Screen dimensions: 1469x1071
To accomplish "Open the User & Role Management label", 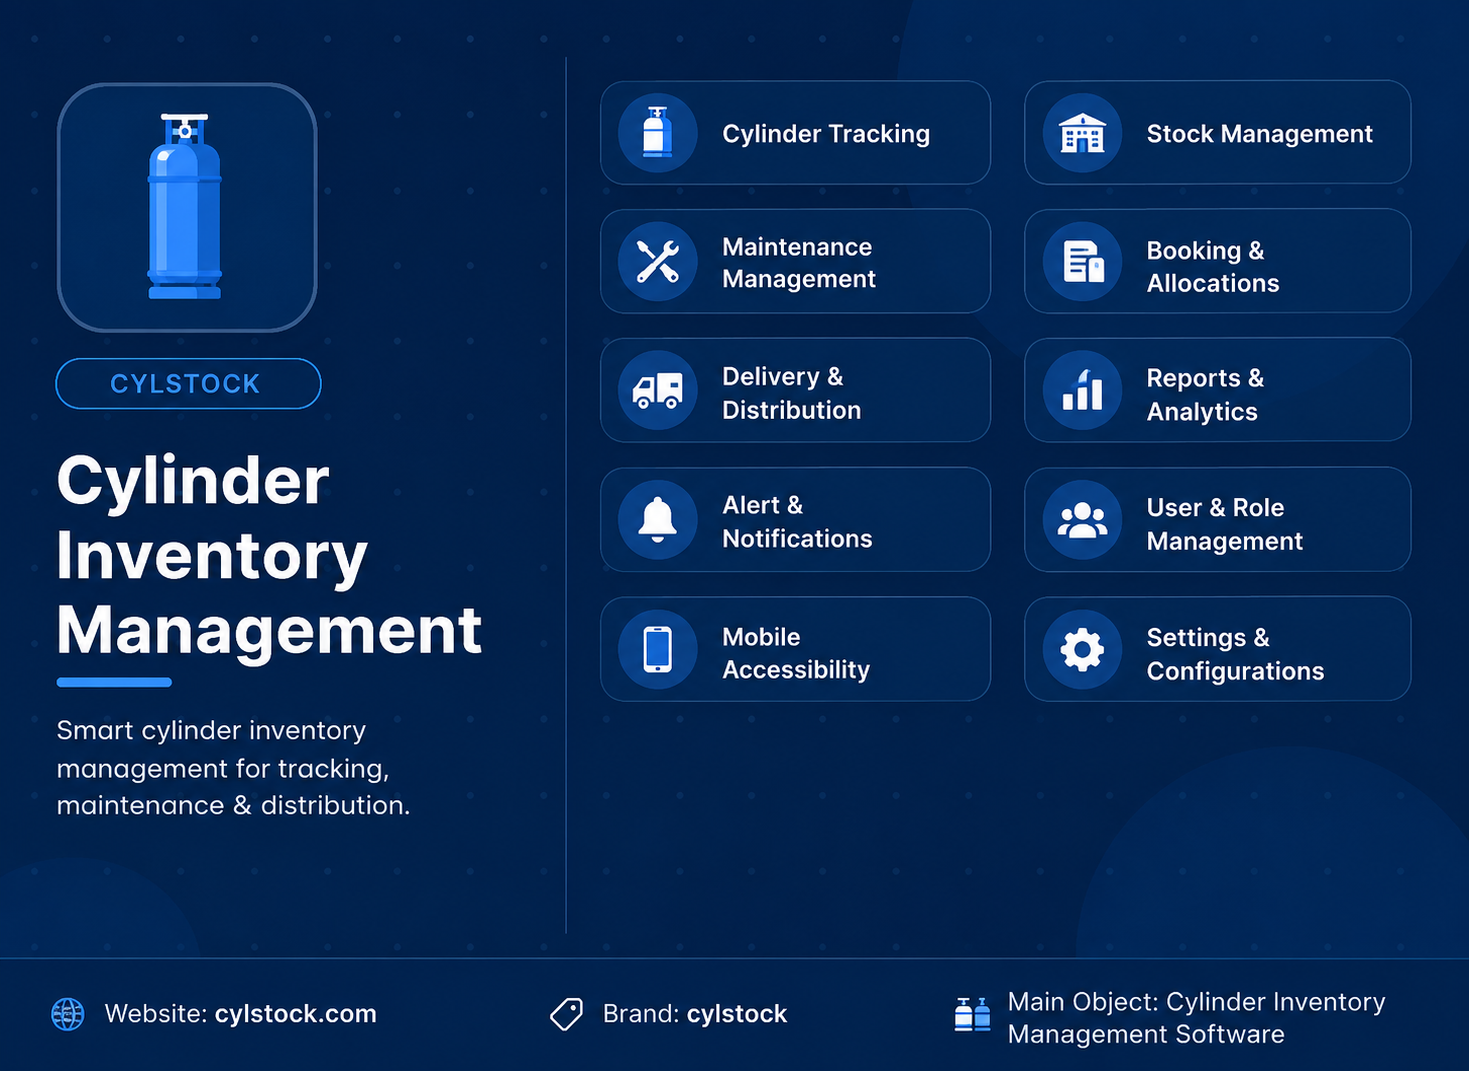I will point(1224,524).
